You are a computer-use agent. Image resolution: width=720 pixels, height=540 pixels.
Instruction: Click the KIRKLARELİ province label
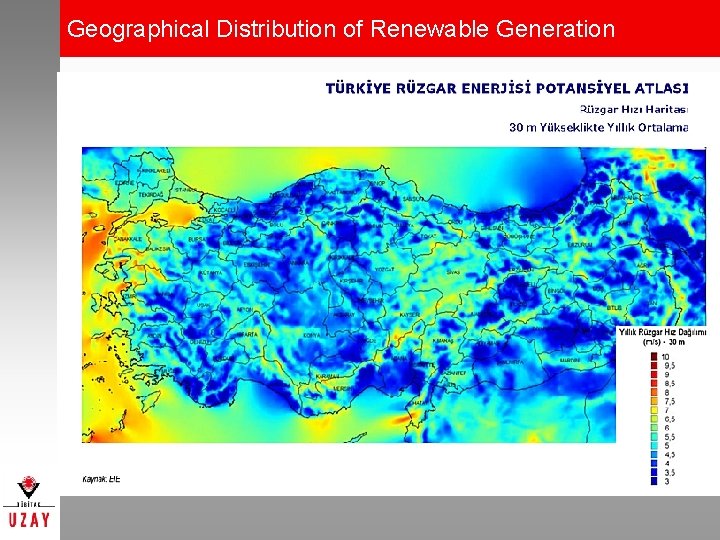coord(154,170)
